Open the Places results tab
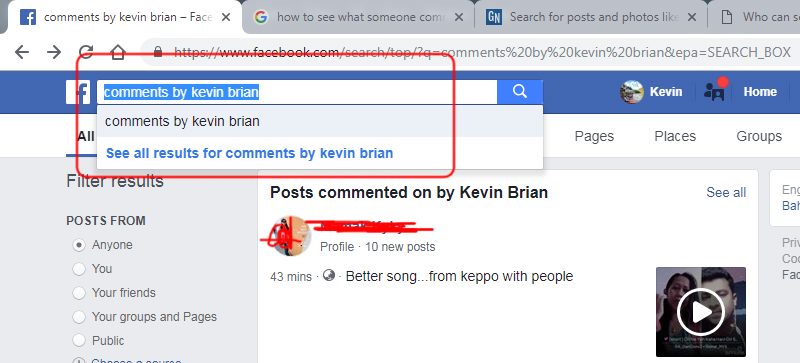800x363 pixels. [x=675, y=136]
